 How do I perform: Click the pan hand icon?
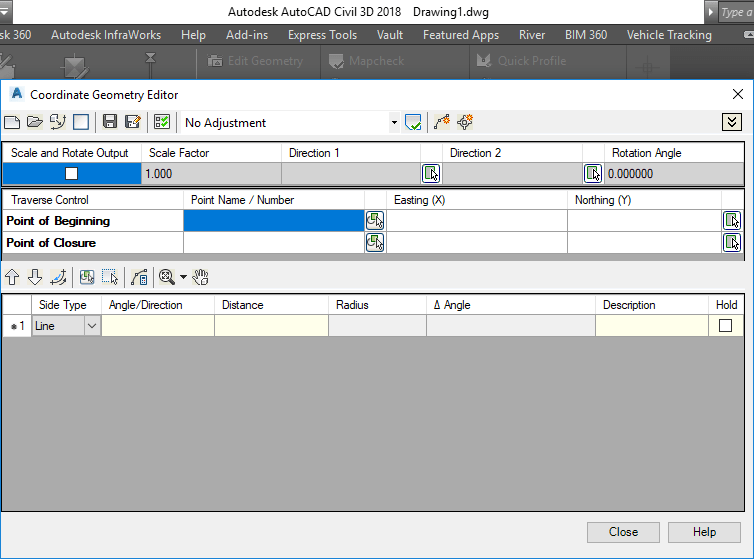(200, 277)
